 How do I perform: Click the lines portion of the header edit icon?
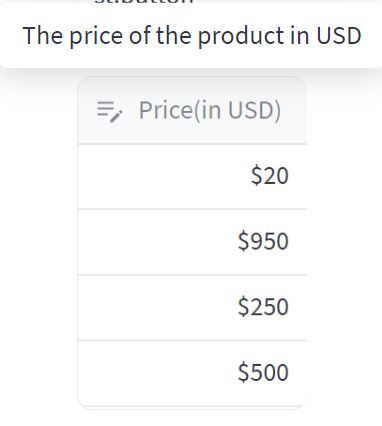tap(106, 109)
